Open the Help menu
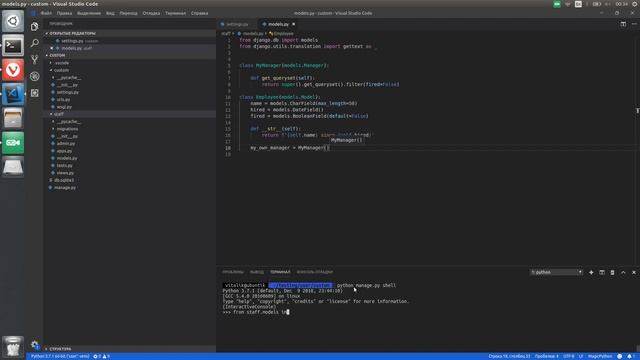Viewport: 640px width, 360px height. [x=199, y=13]
